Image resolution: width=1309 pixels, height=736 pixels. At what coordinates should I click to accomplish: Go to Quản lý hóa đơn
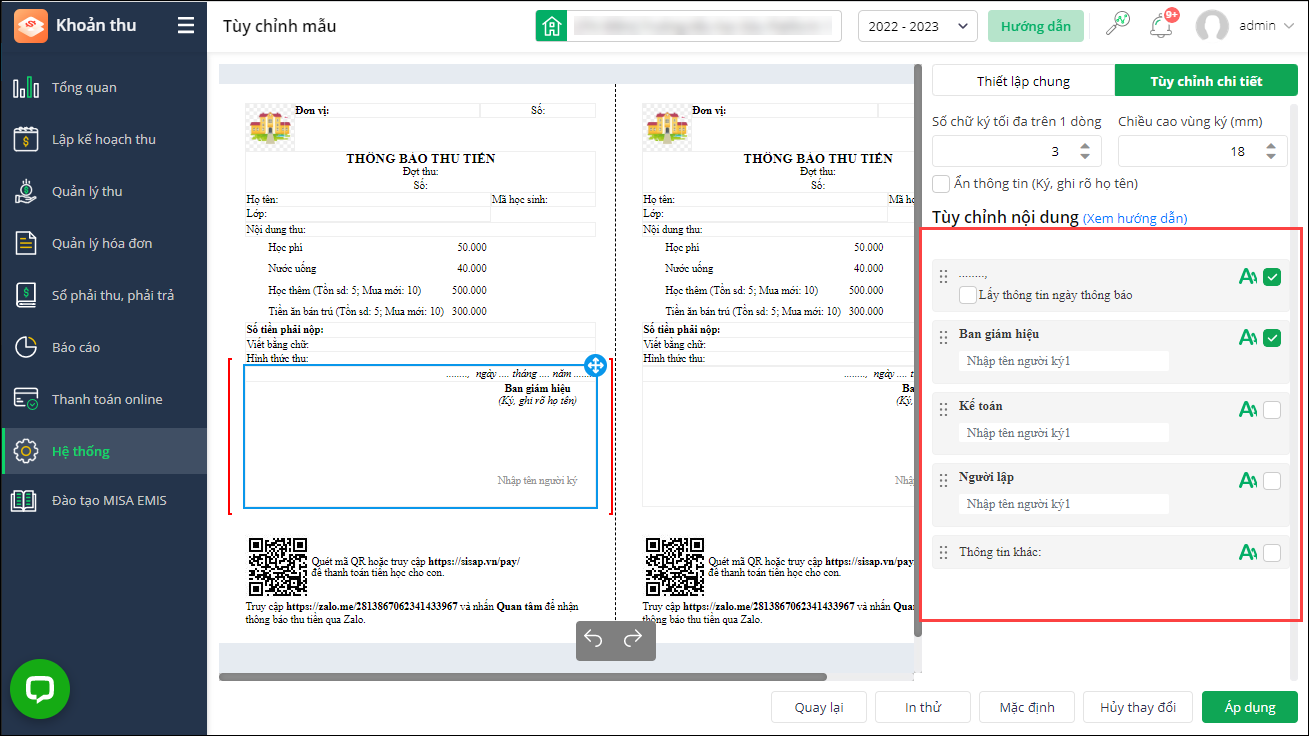pos(104,243)
